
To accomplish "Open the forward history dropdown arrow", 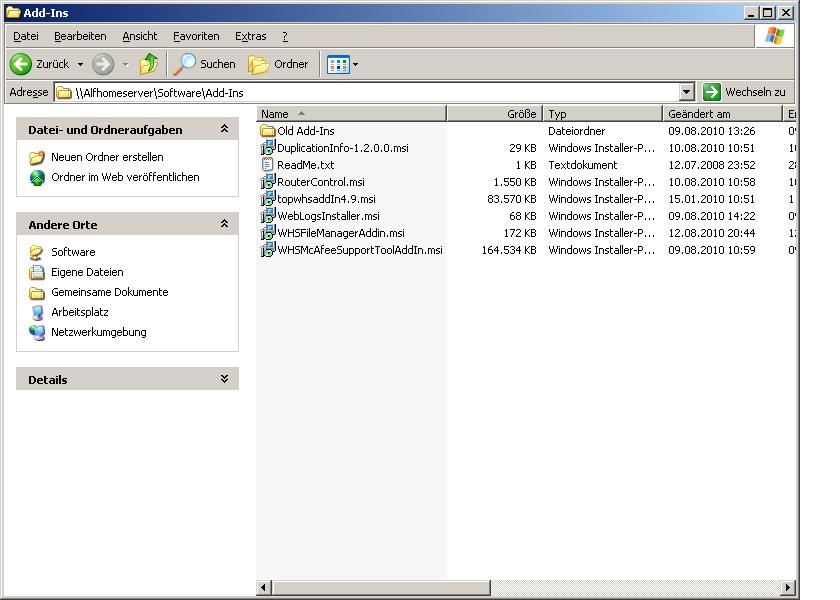I will click(x=125, y=65).
